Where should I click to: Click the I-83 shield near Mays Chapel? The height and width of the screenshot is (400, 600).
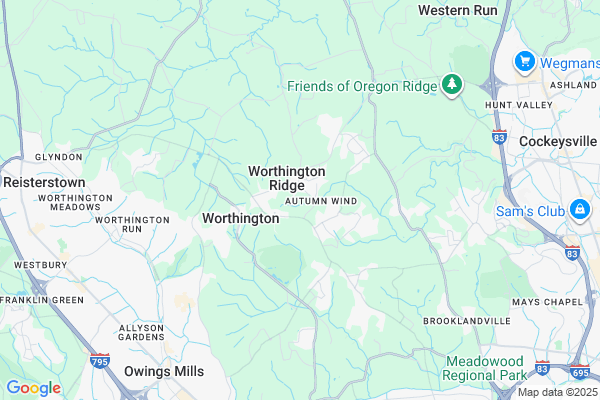[572, 253]
